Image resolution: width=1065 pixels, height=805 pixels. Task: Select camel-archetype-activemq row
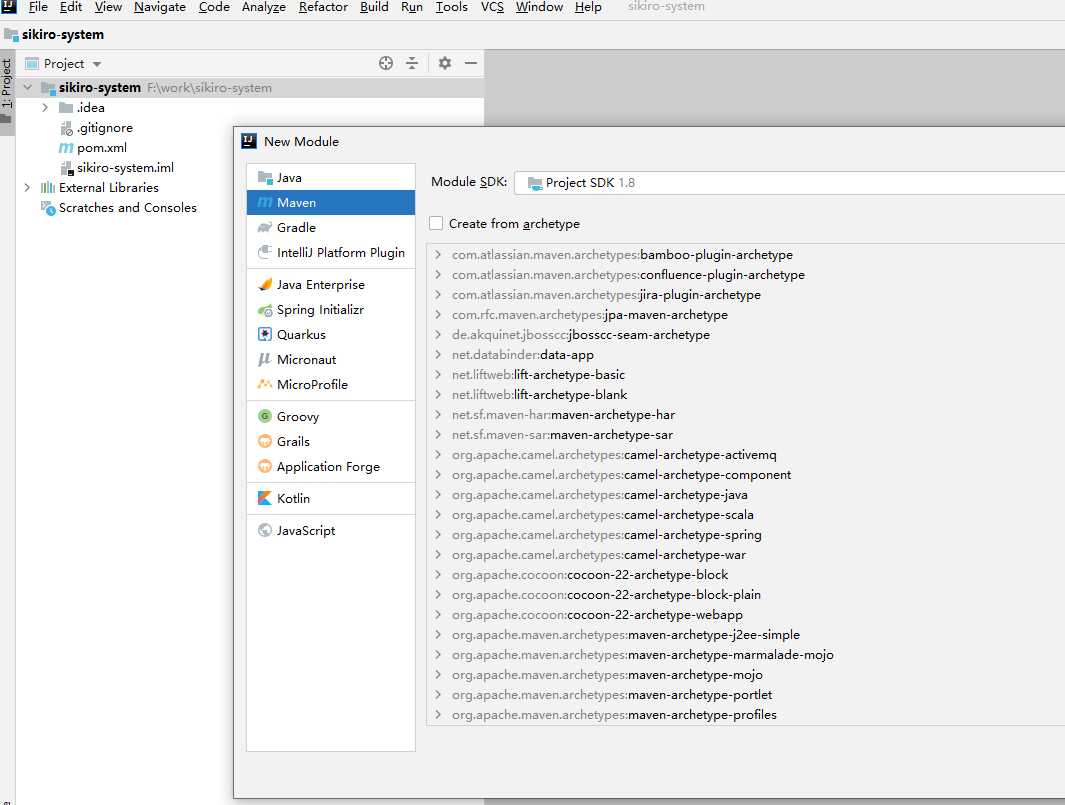(x=745, y=454)
